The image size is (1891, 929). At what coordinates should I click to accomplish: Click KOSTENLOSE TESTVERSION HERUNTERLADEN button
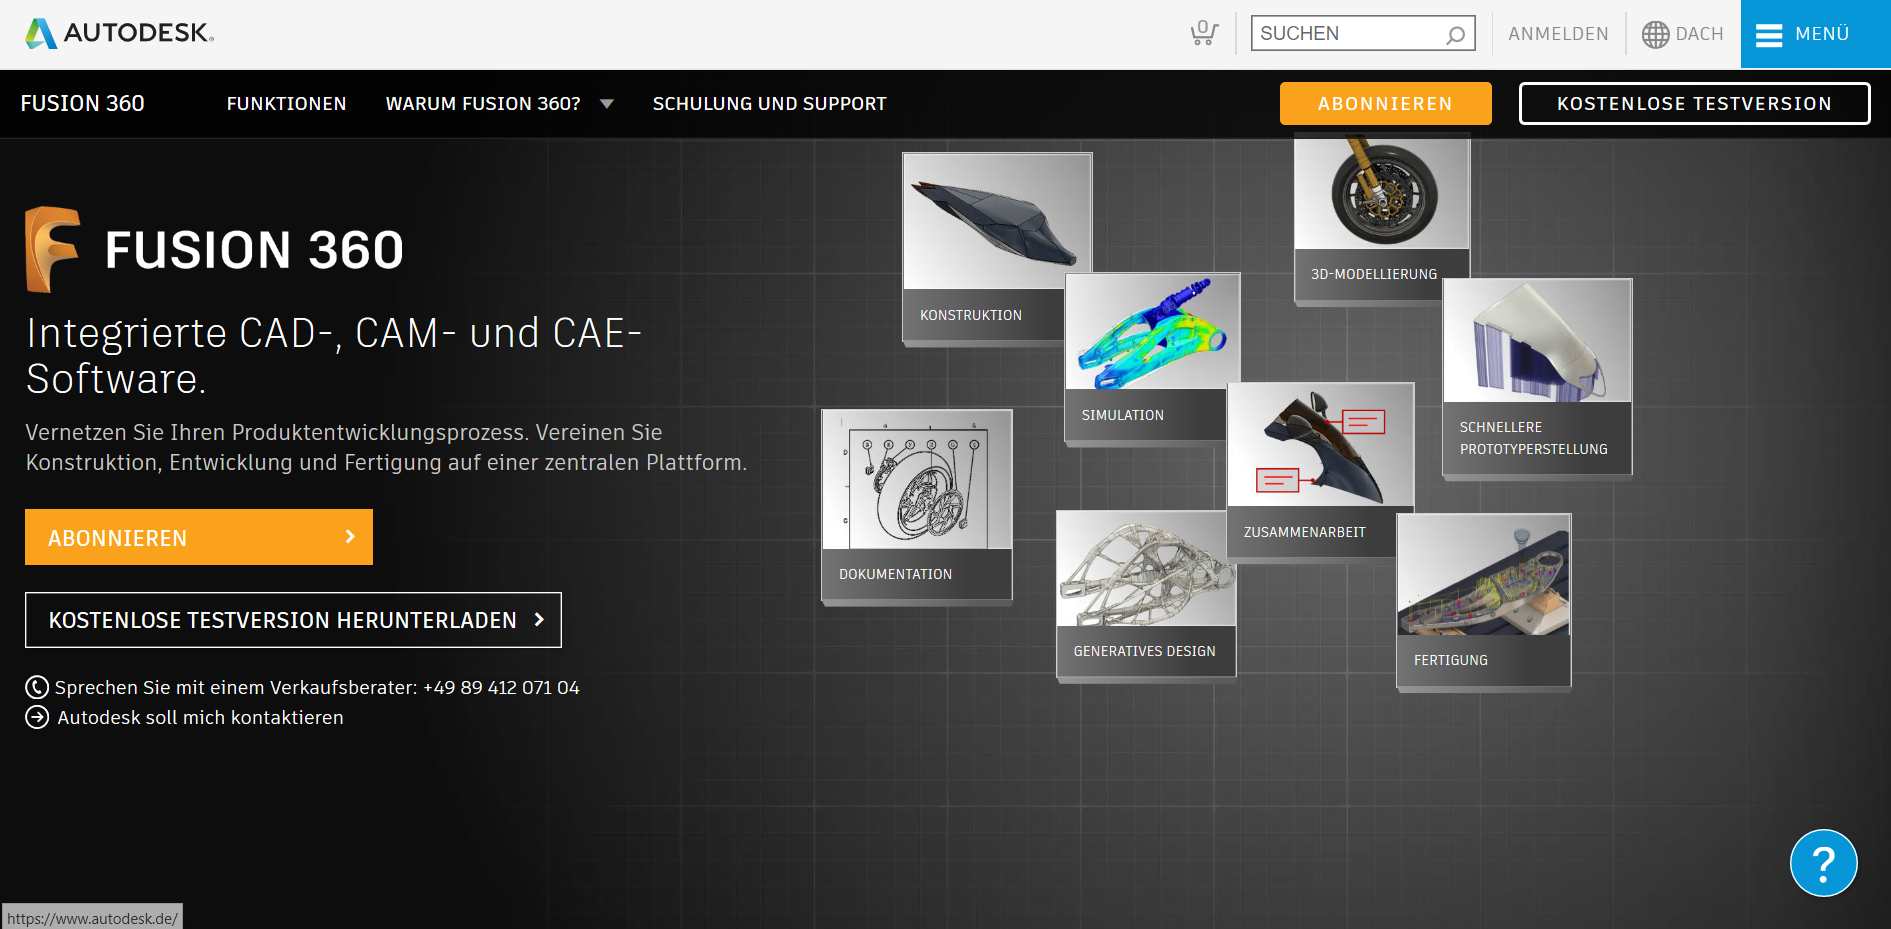293,620
